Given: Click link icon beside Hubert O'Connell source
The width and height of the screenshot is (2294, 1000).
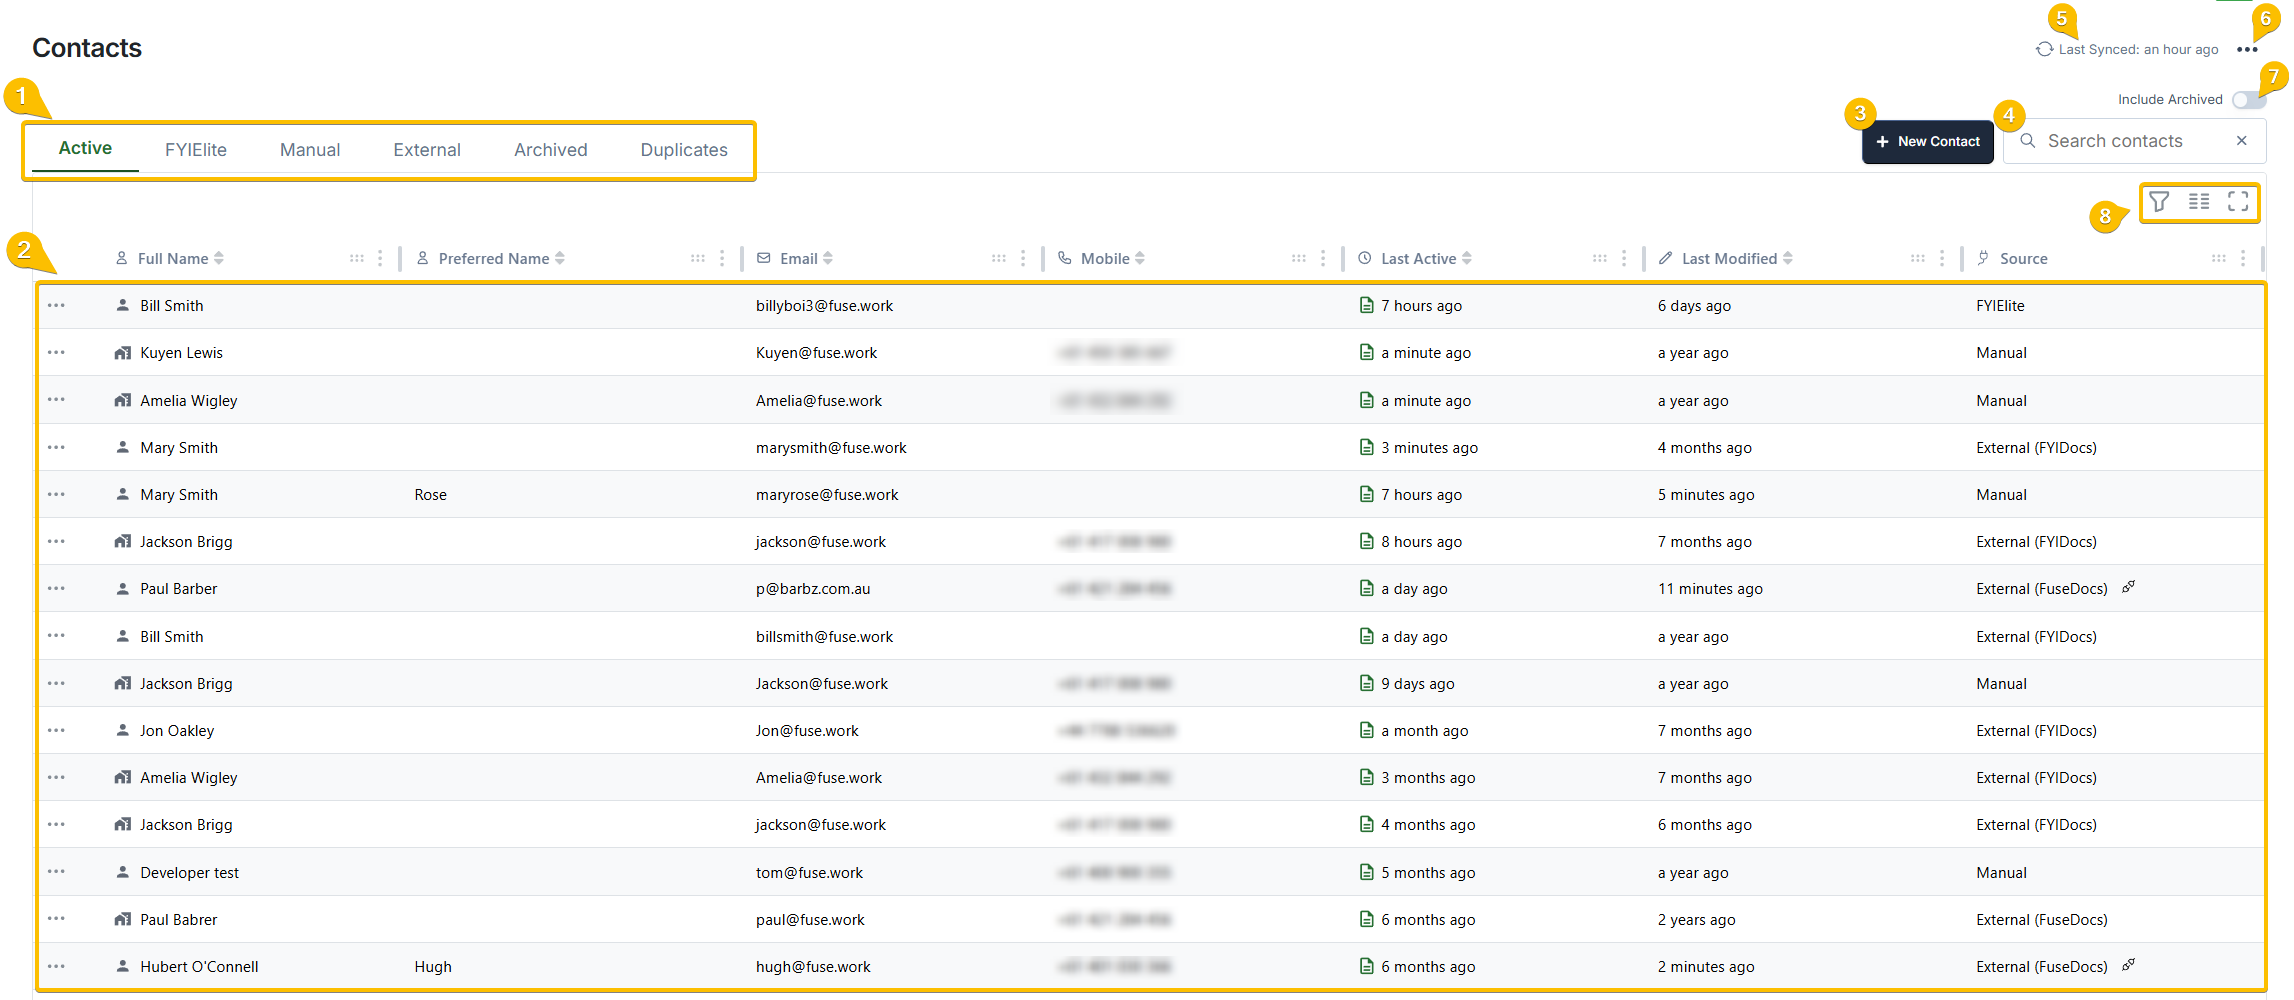Looking at the screenshot, I should click(x=2129, y=965).
